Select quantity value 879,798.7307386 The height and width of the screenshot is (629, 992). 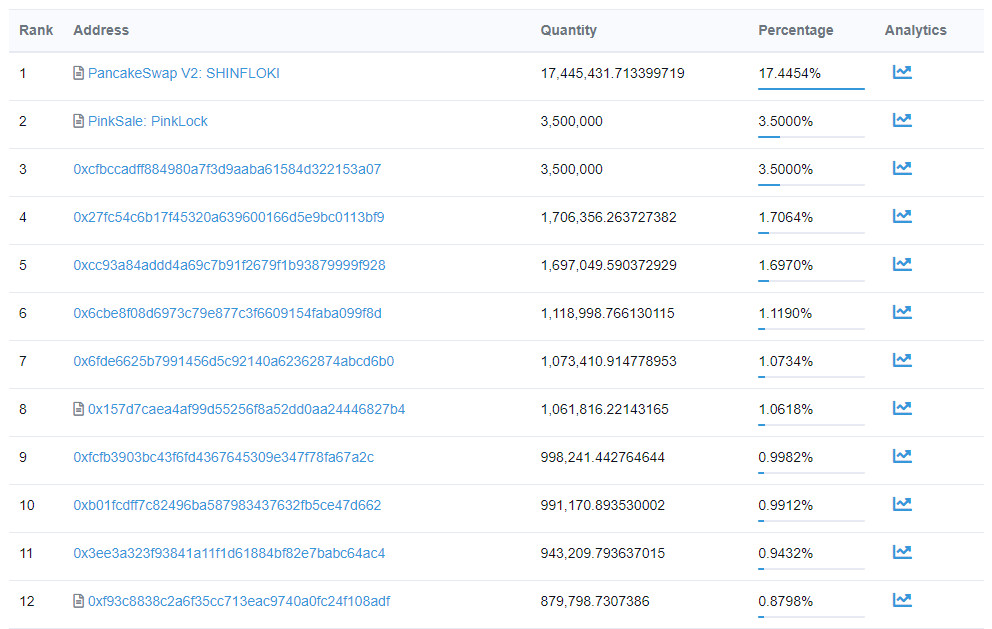(595, 601)
